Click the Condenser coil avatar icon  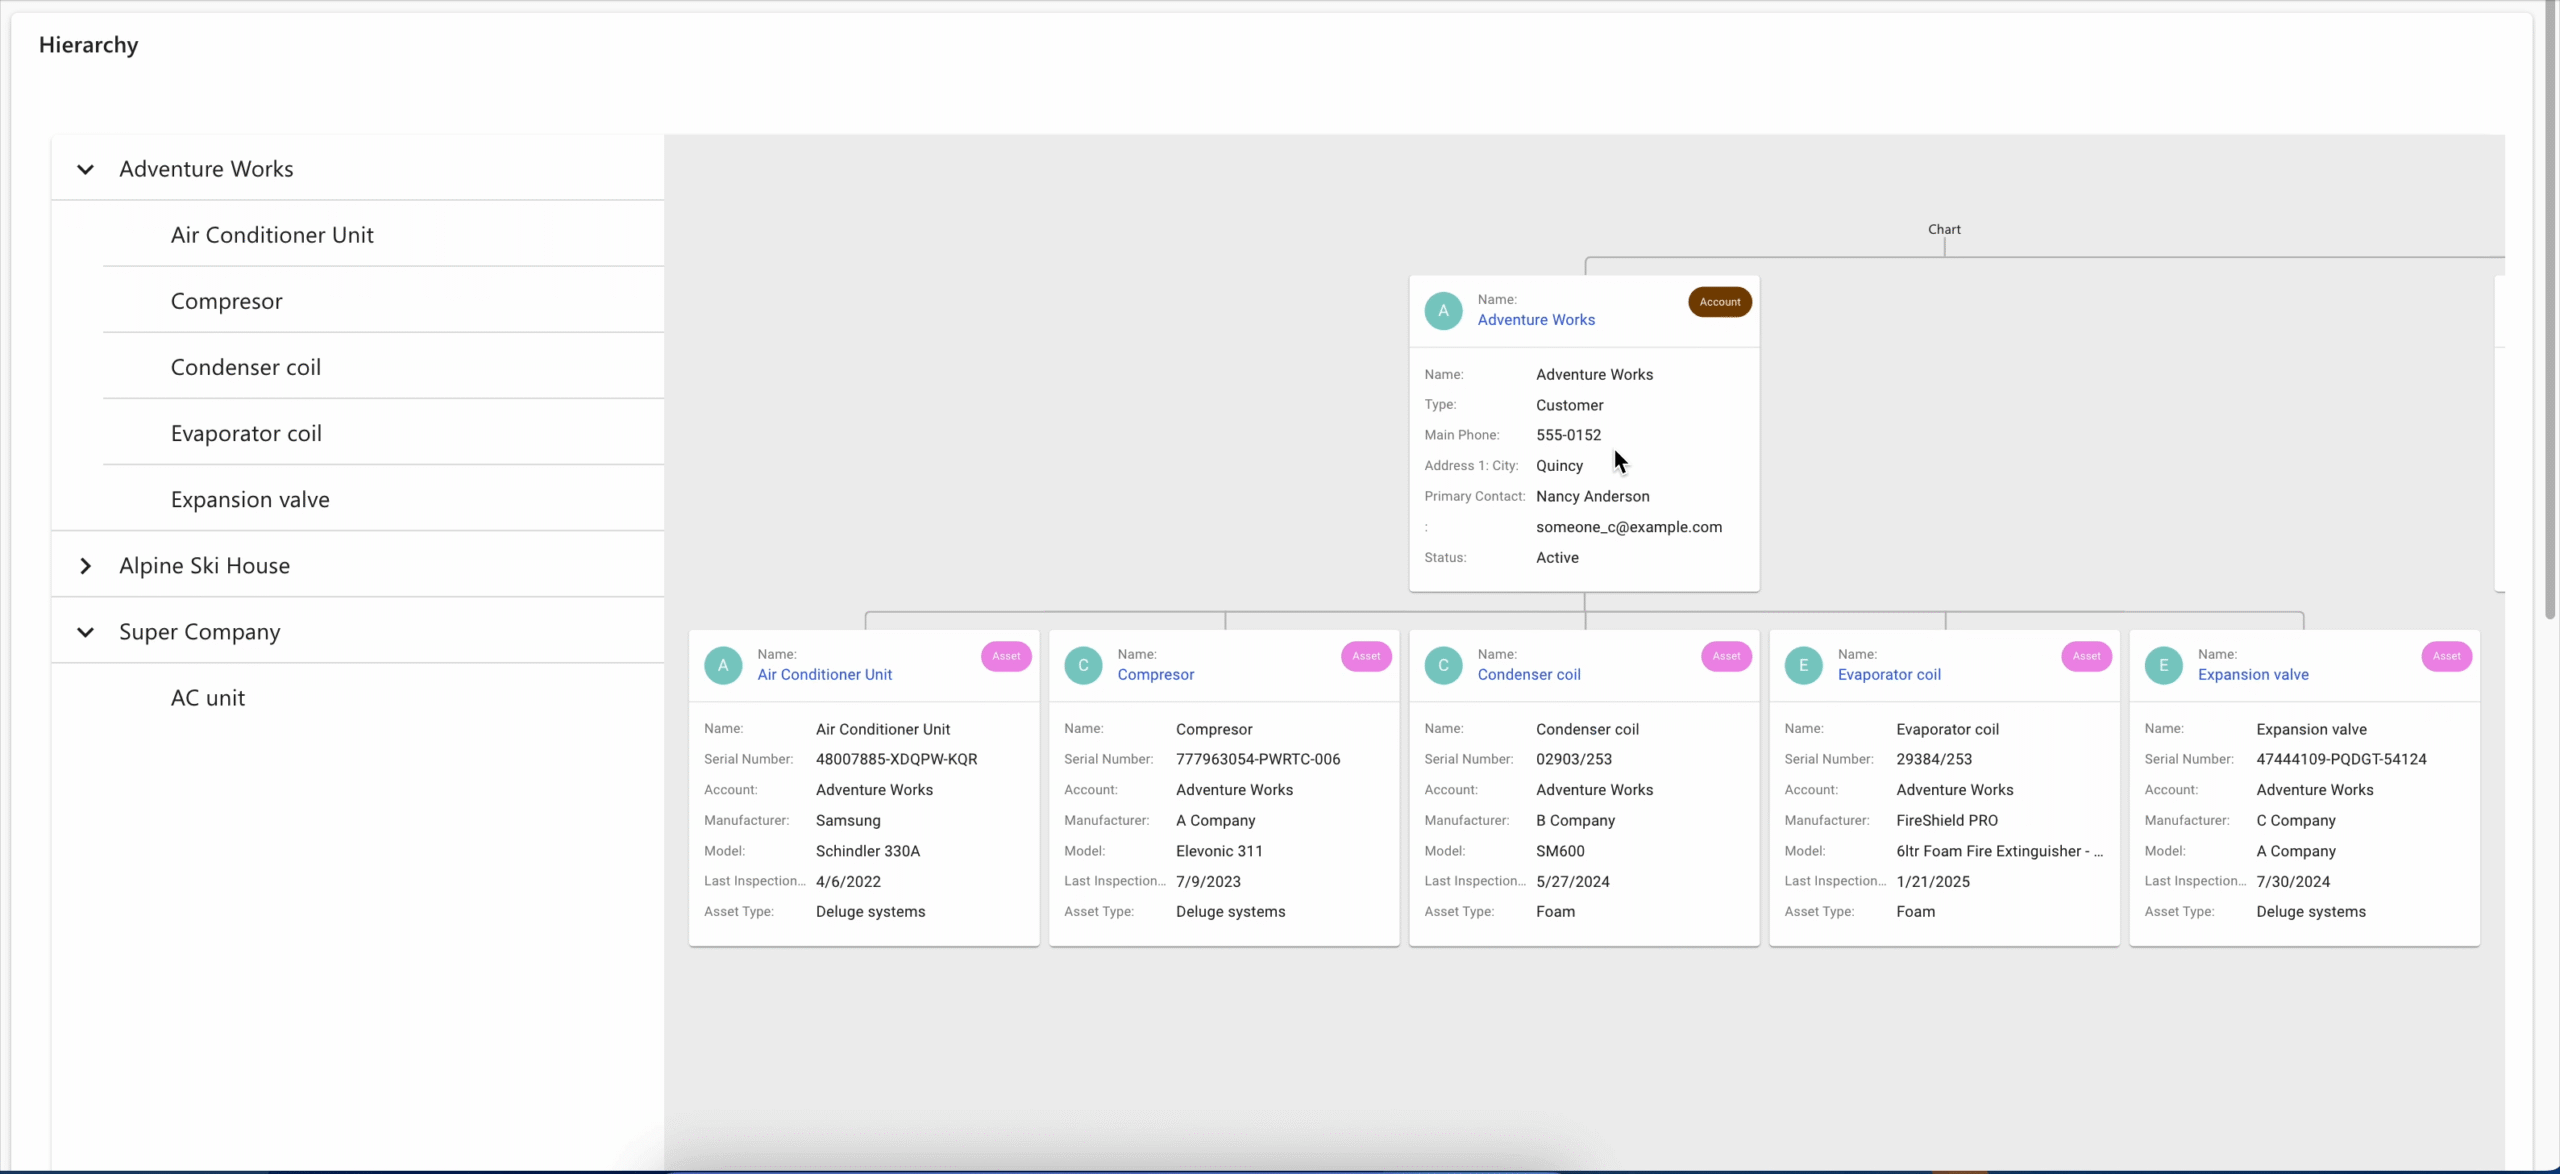(1443, 665)
